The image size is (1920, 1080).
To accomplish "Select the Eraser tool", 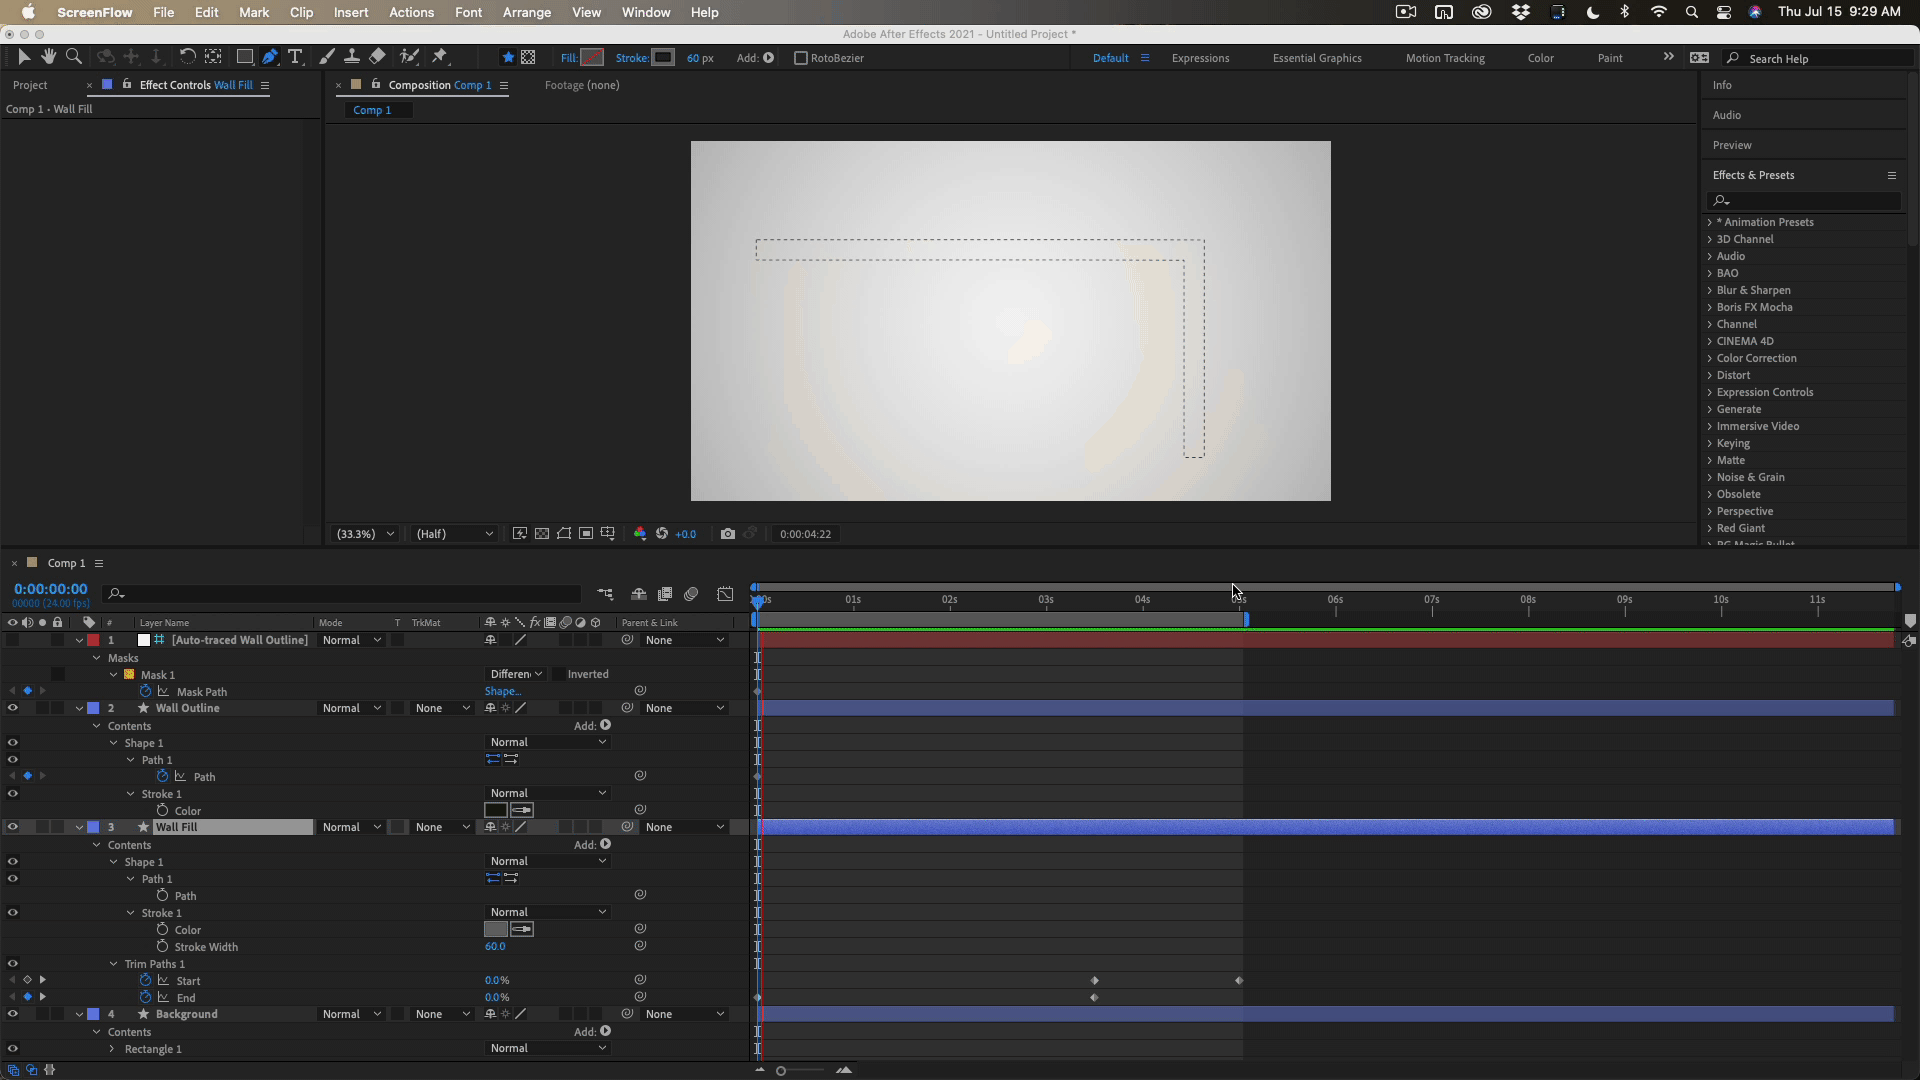I will (377, 57).
